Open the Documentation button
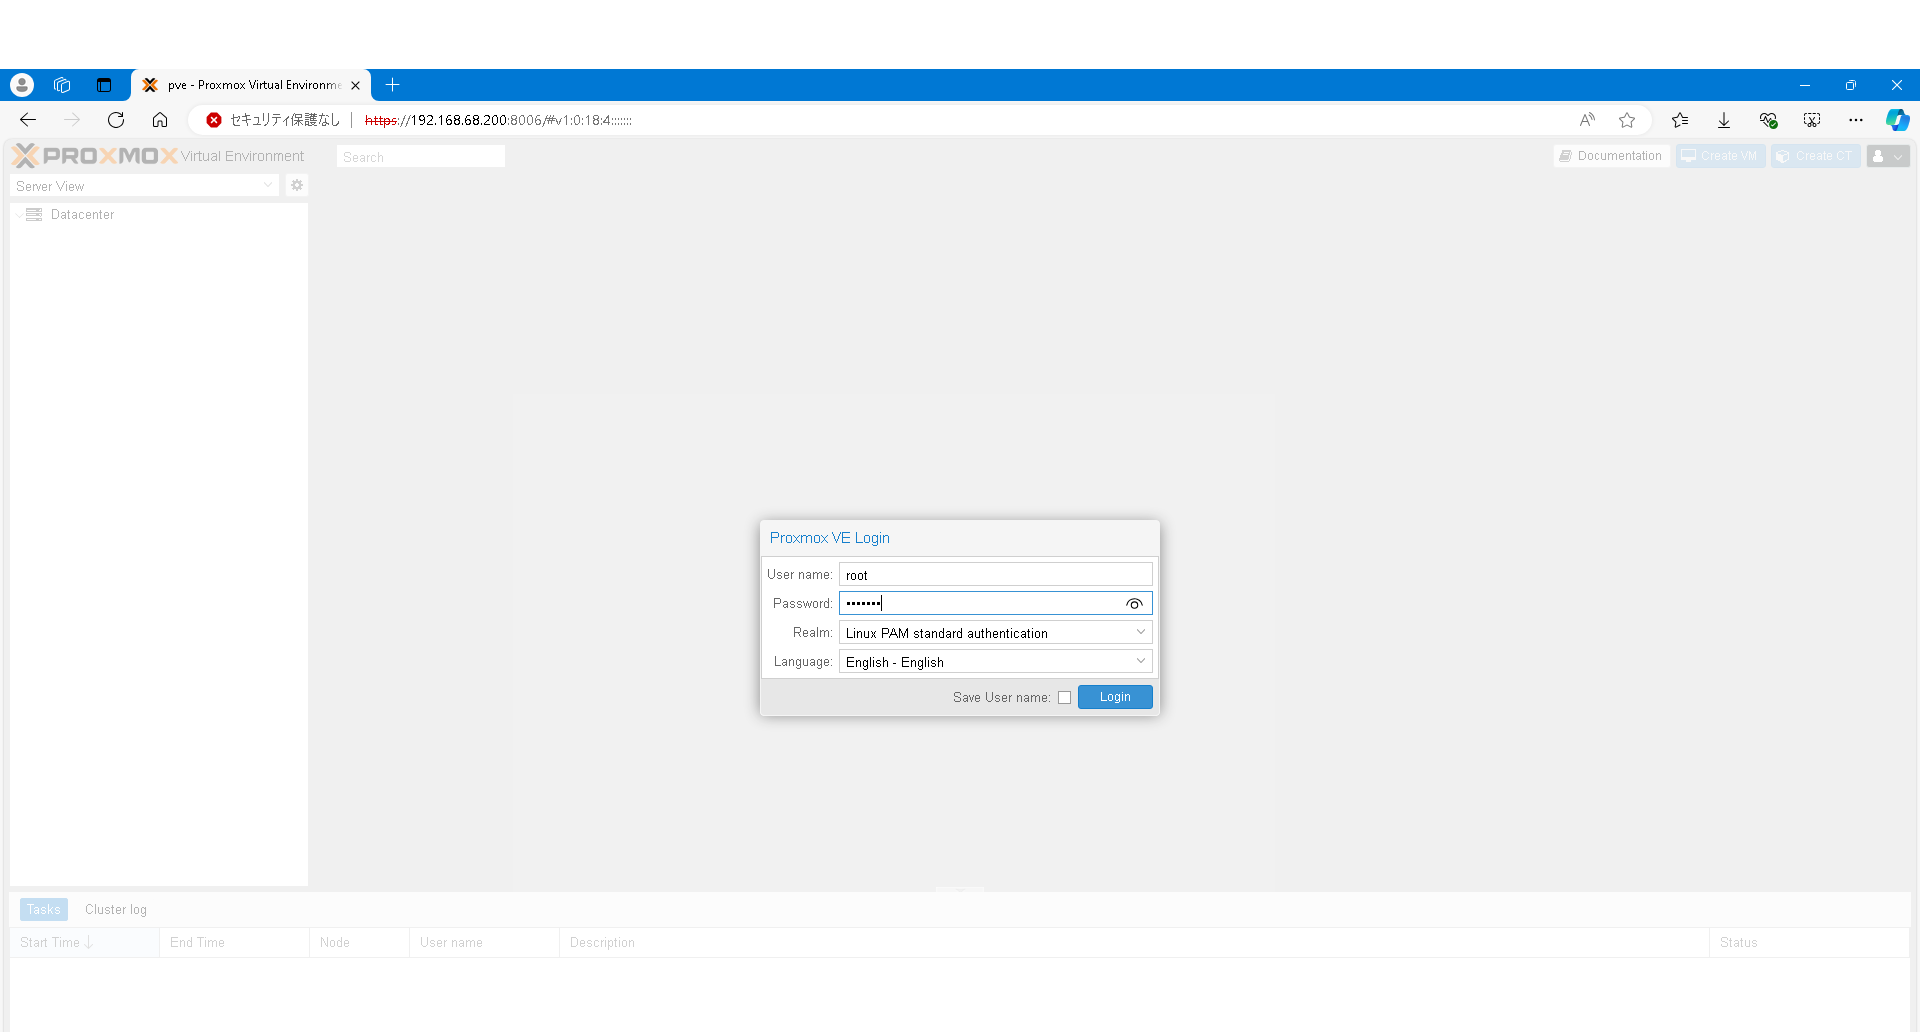 click(1611, 156)
